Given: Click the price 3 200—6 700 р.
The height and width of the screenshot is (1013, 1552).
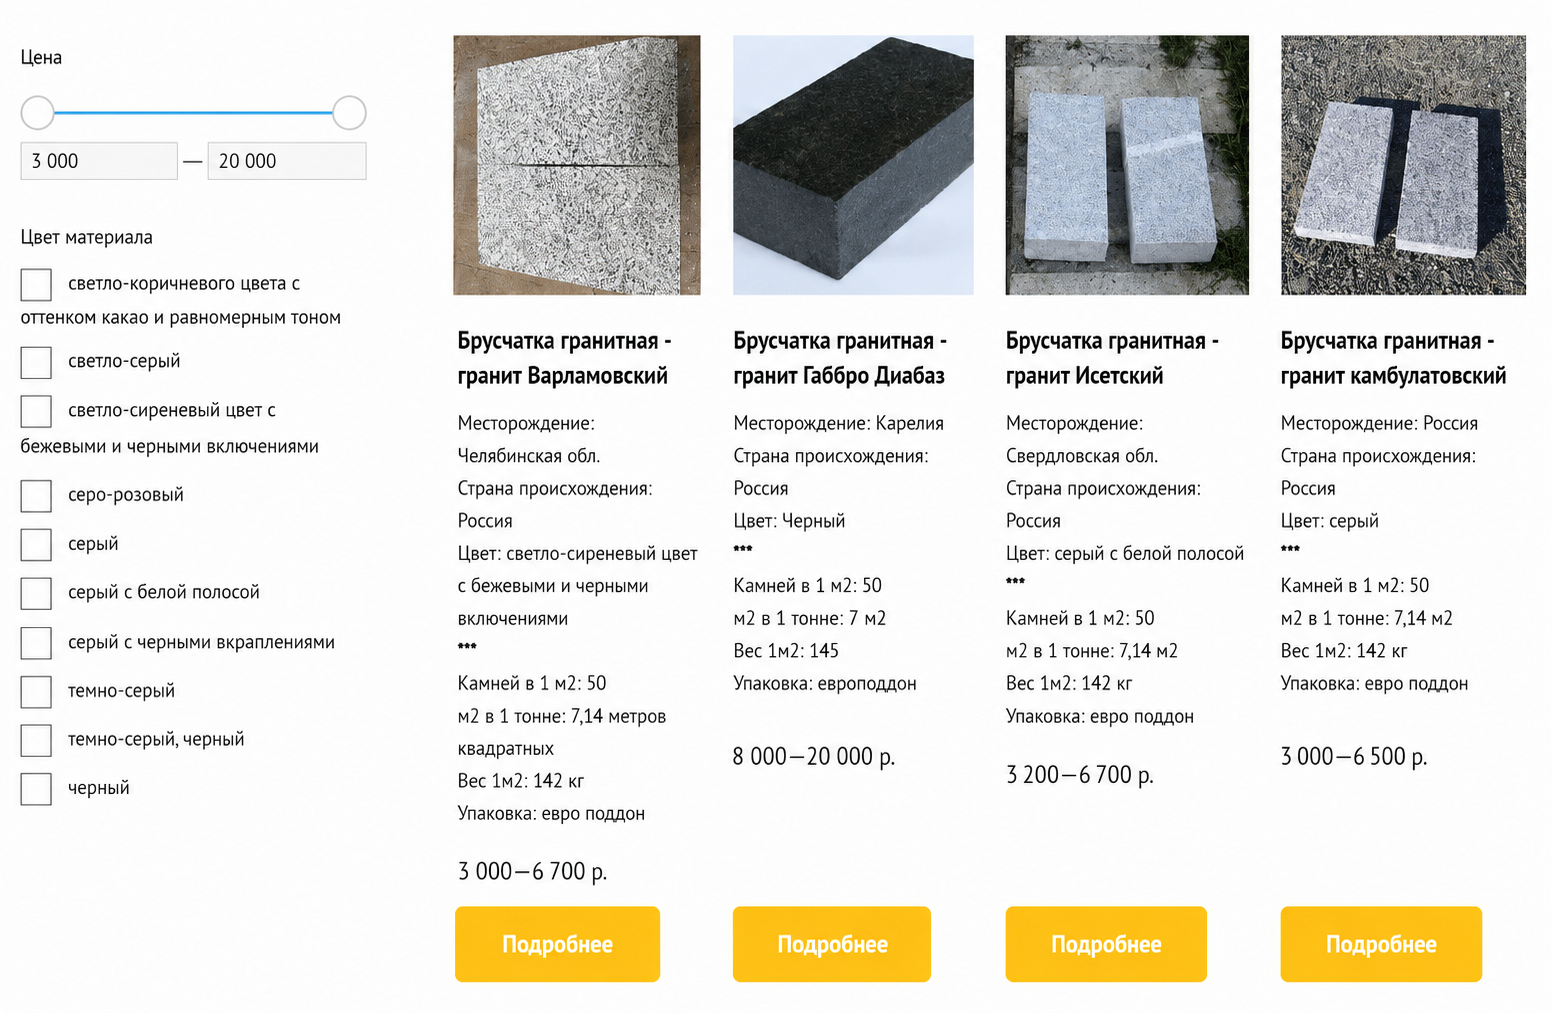Looking at the screenshot, I should pyautogui.click(x=1080, y=775).
